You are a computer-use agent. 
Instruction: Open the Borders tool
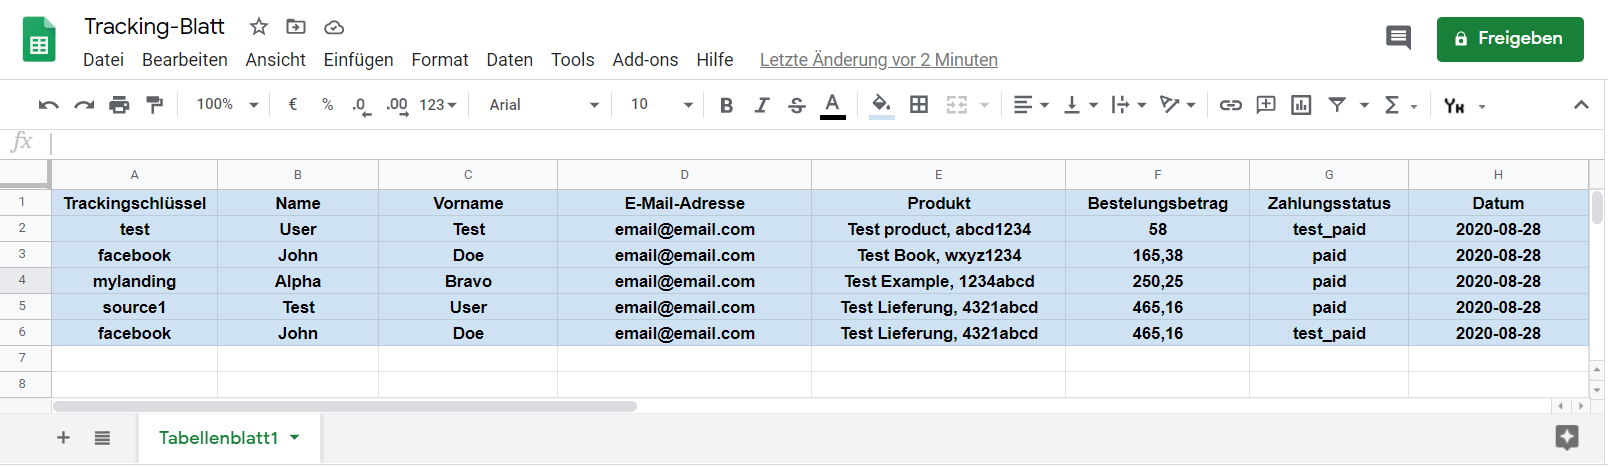[919, 105]
